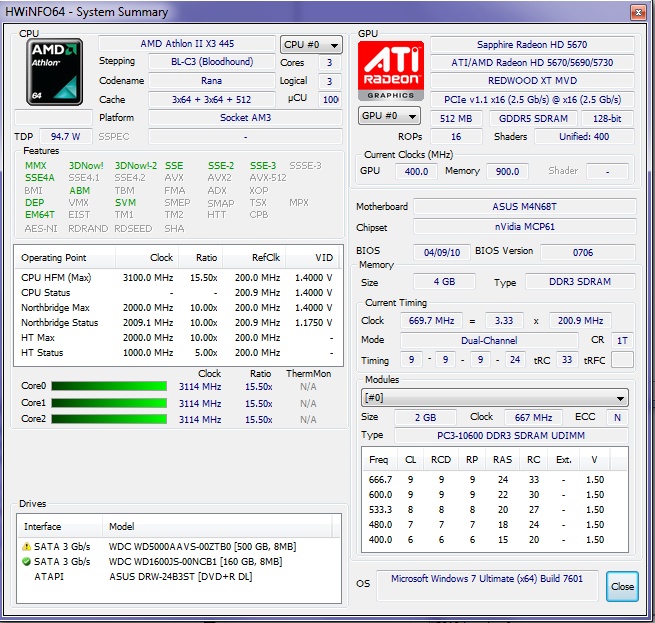
Task: Click the 667 MHz module clock field
Action: [x=533, y=417]
